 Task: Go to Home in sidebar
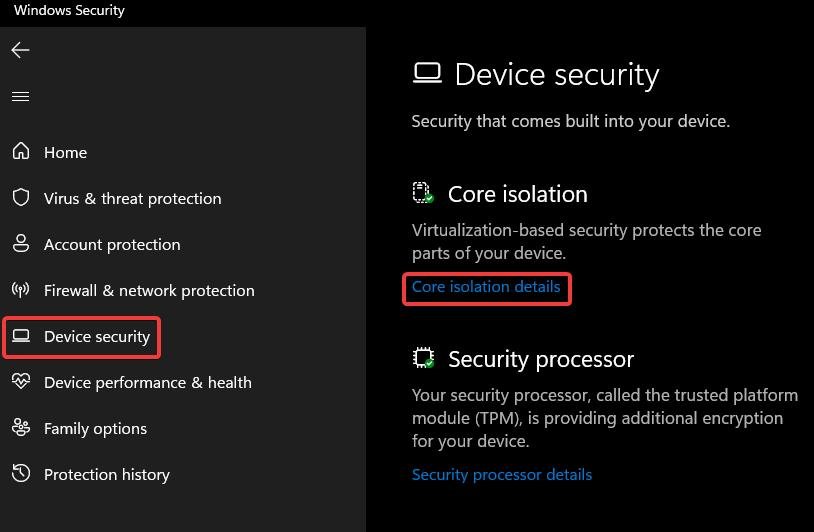(x=65, y=152)
